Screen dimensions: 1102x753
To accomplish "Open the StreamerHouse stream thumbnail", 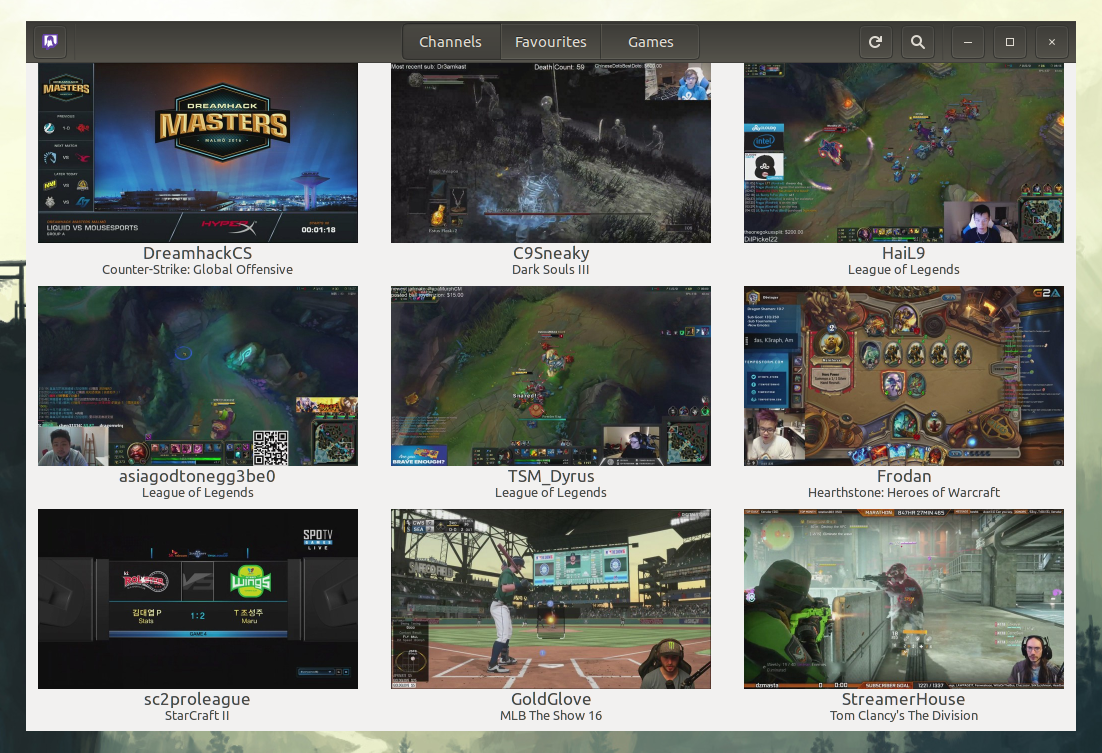I will [904, 599].
